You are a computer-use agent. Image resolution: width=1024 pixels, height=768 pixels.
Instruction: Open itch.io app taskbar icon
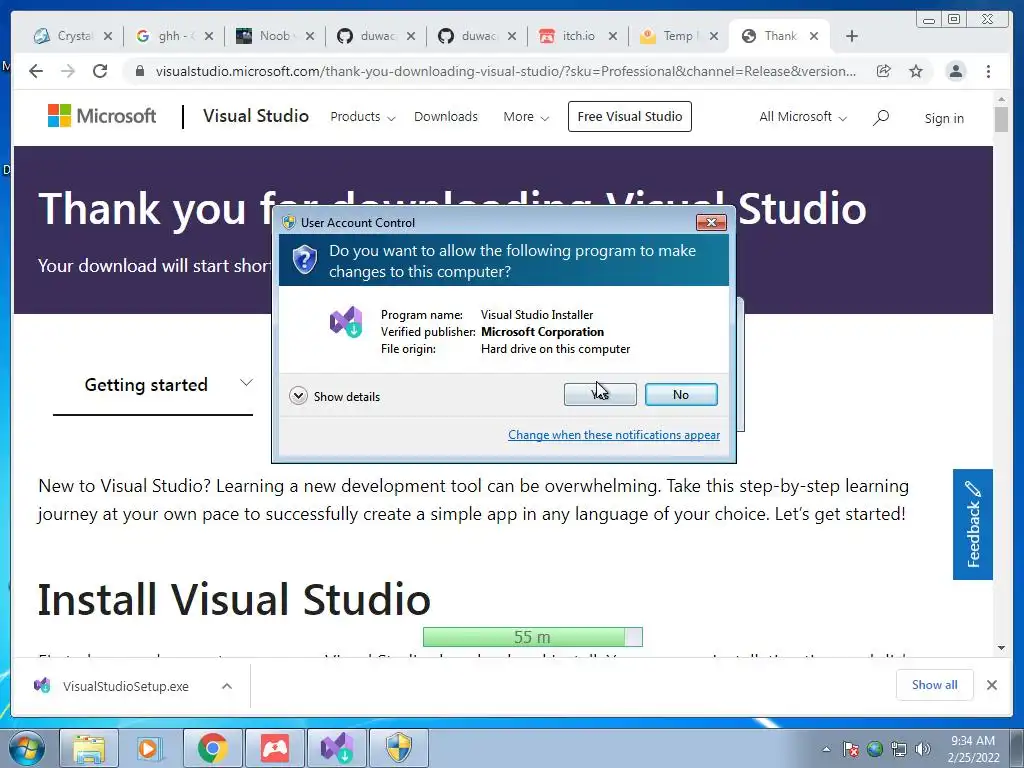click(275, 748)
